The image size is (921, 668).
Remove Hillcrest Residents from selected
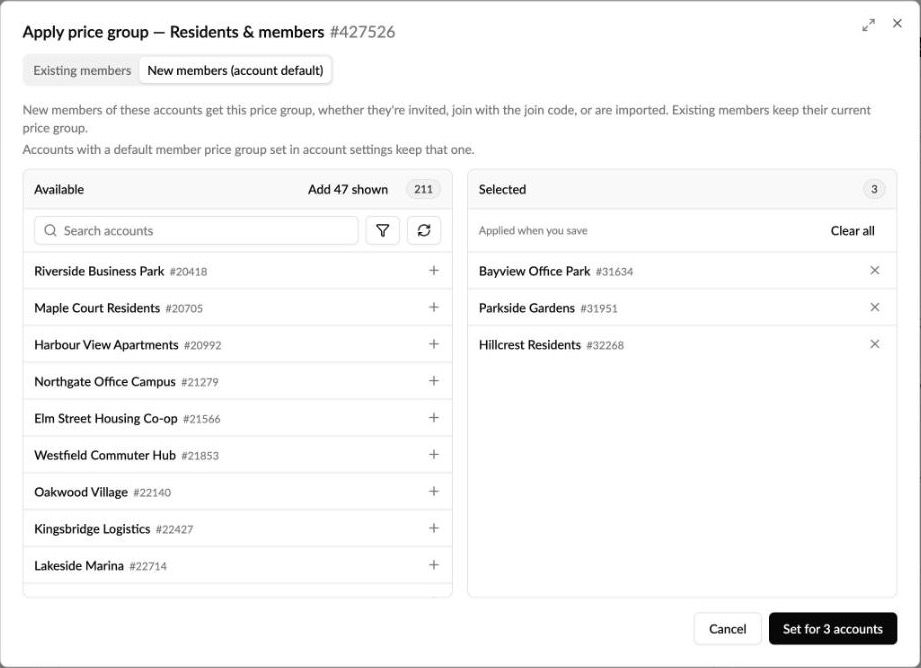pos(875,344)
